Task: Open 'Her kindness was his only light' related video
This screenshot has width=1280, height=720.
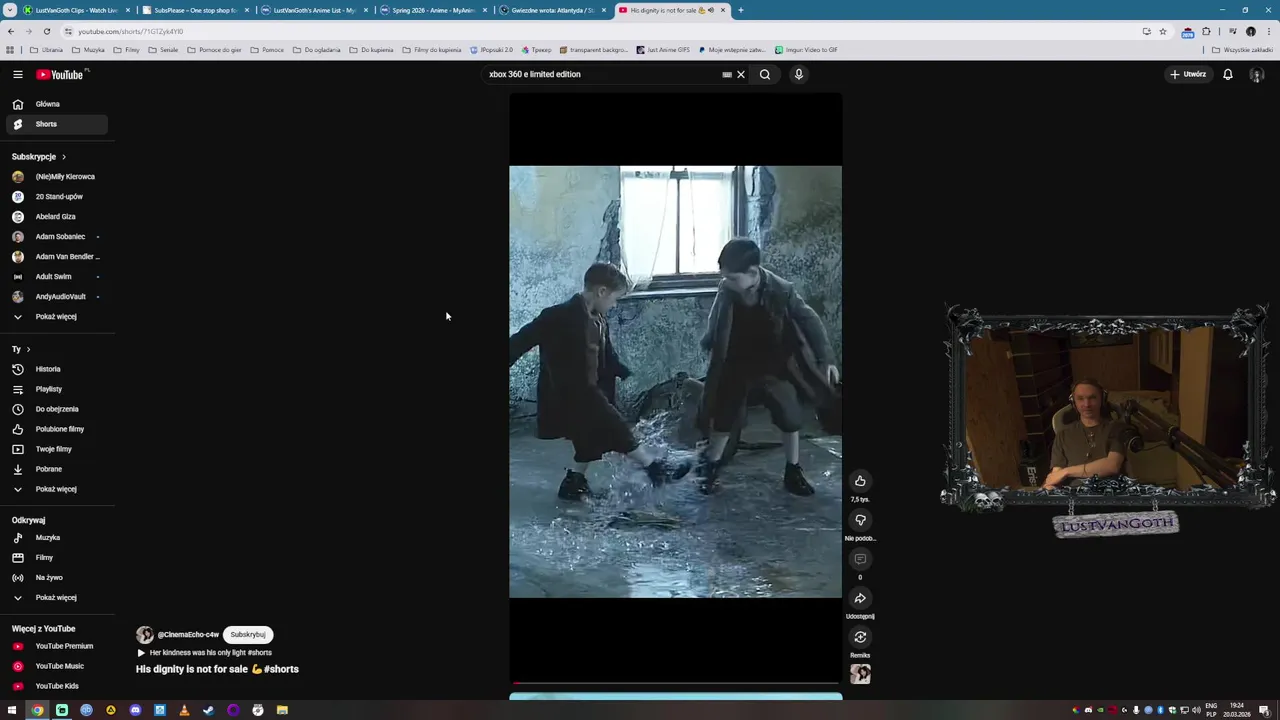Action: (204, 653)
